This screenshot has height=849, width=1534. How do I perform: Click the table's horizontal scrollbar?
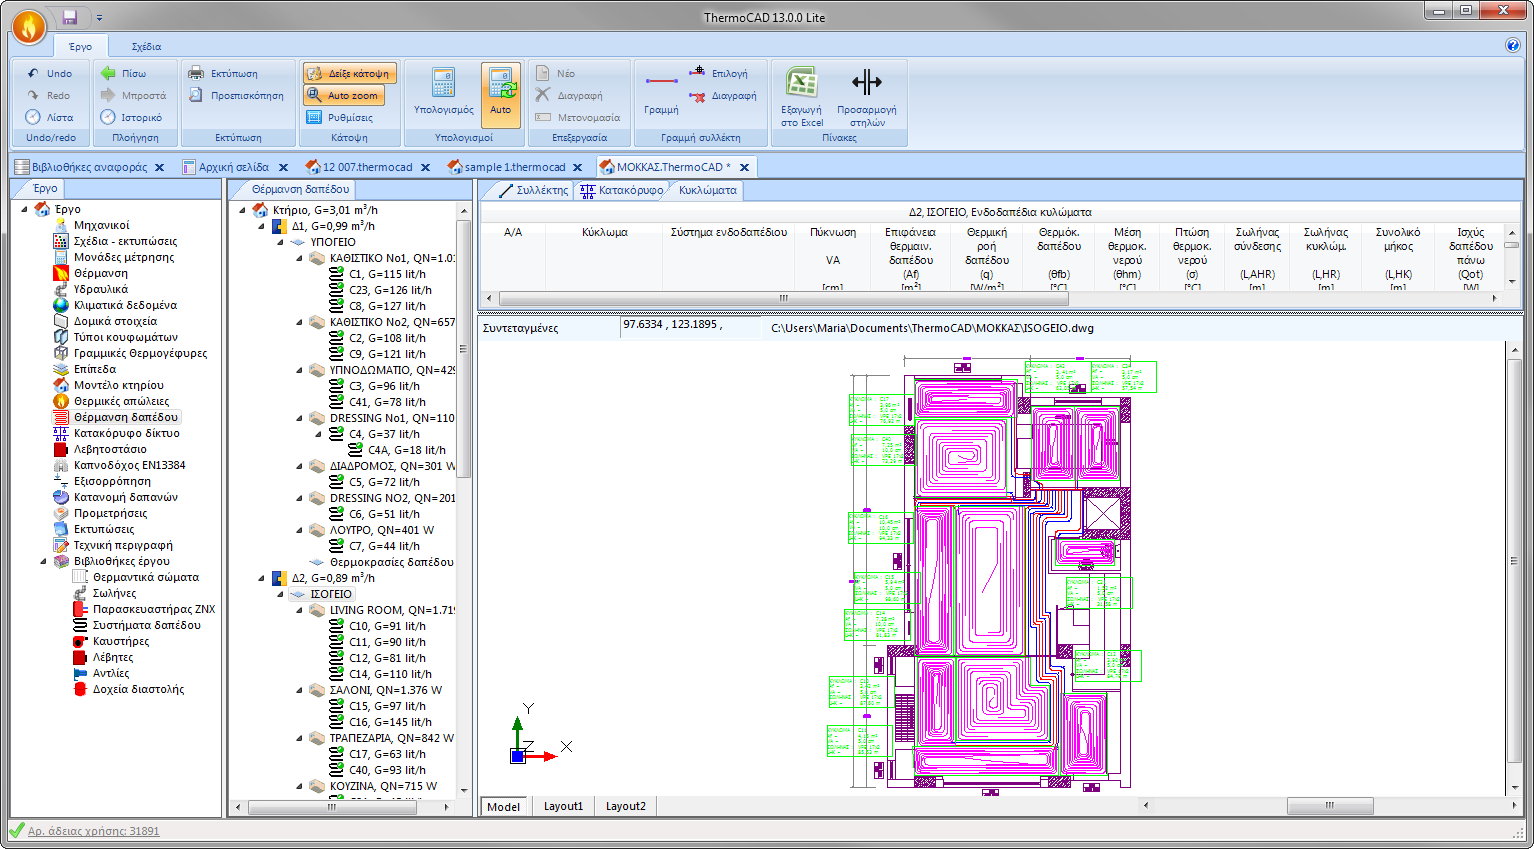point(780,298)
